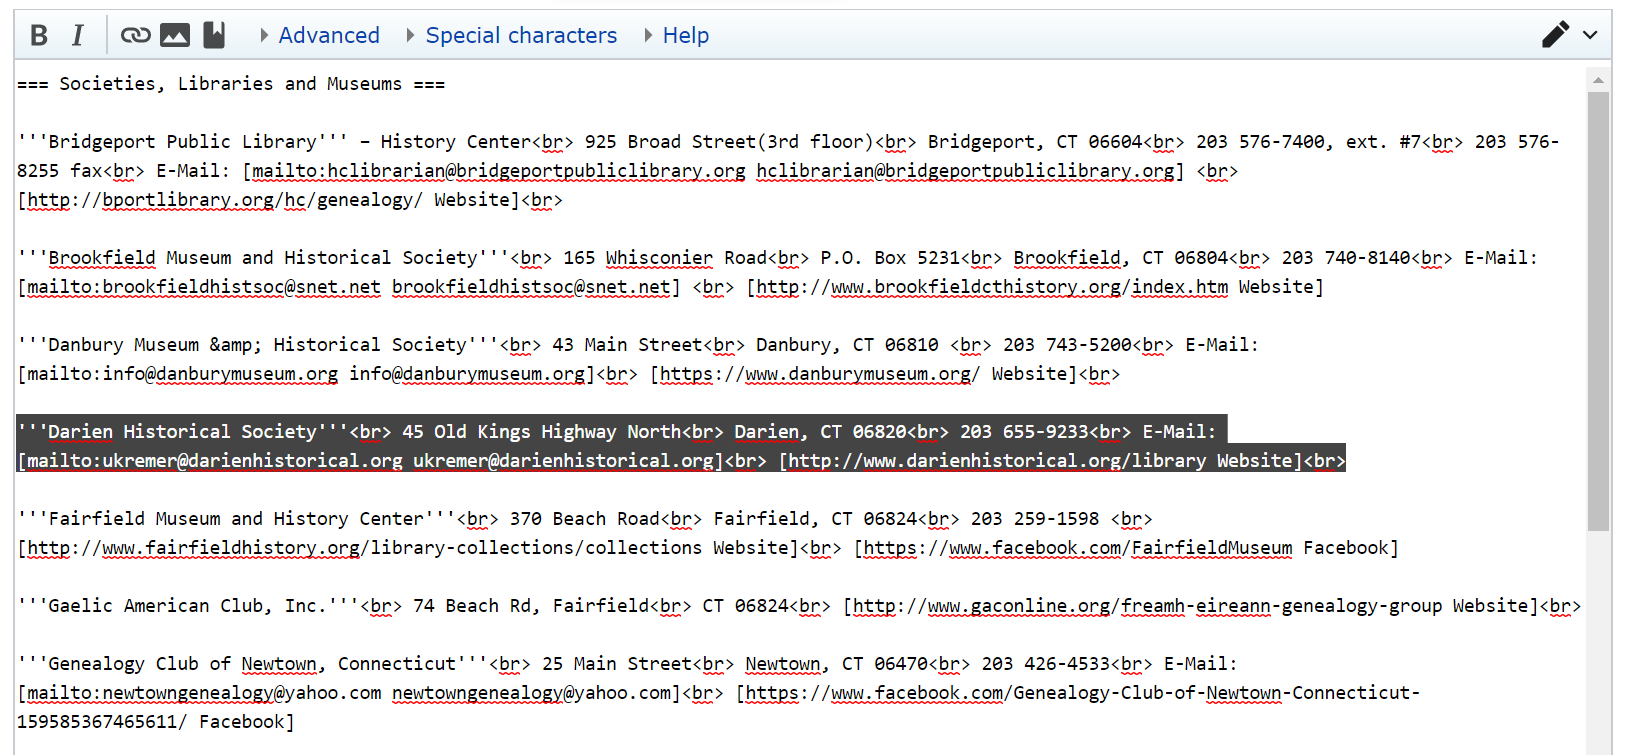Click the www.danburymuseum.org URL text
Screen dimensions: 1629x755
coord(820,374)
